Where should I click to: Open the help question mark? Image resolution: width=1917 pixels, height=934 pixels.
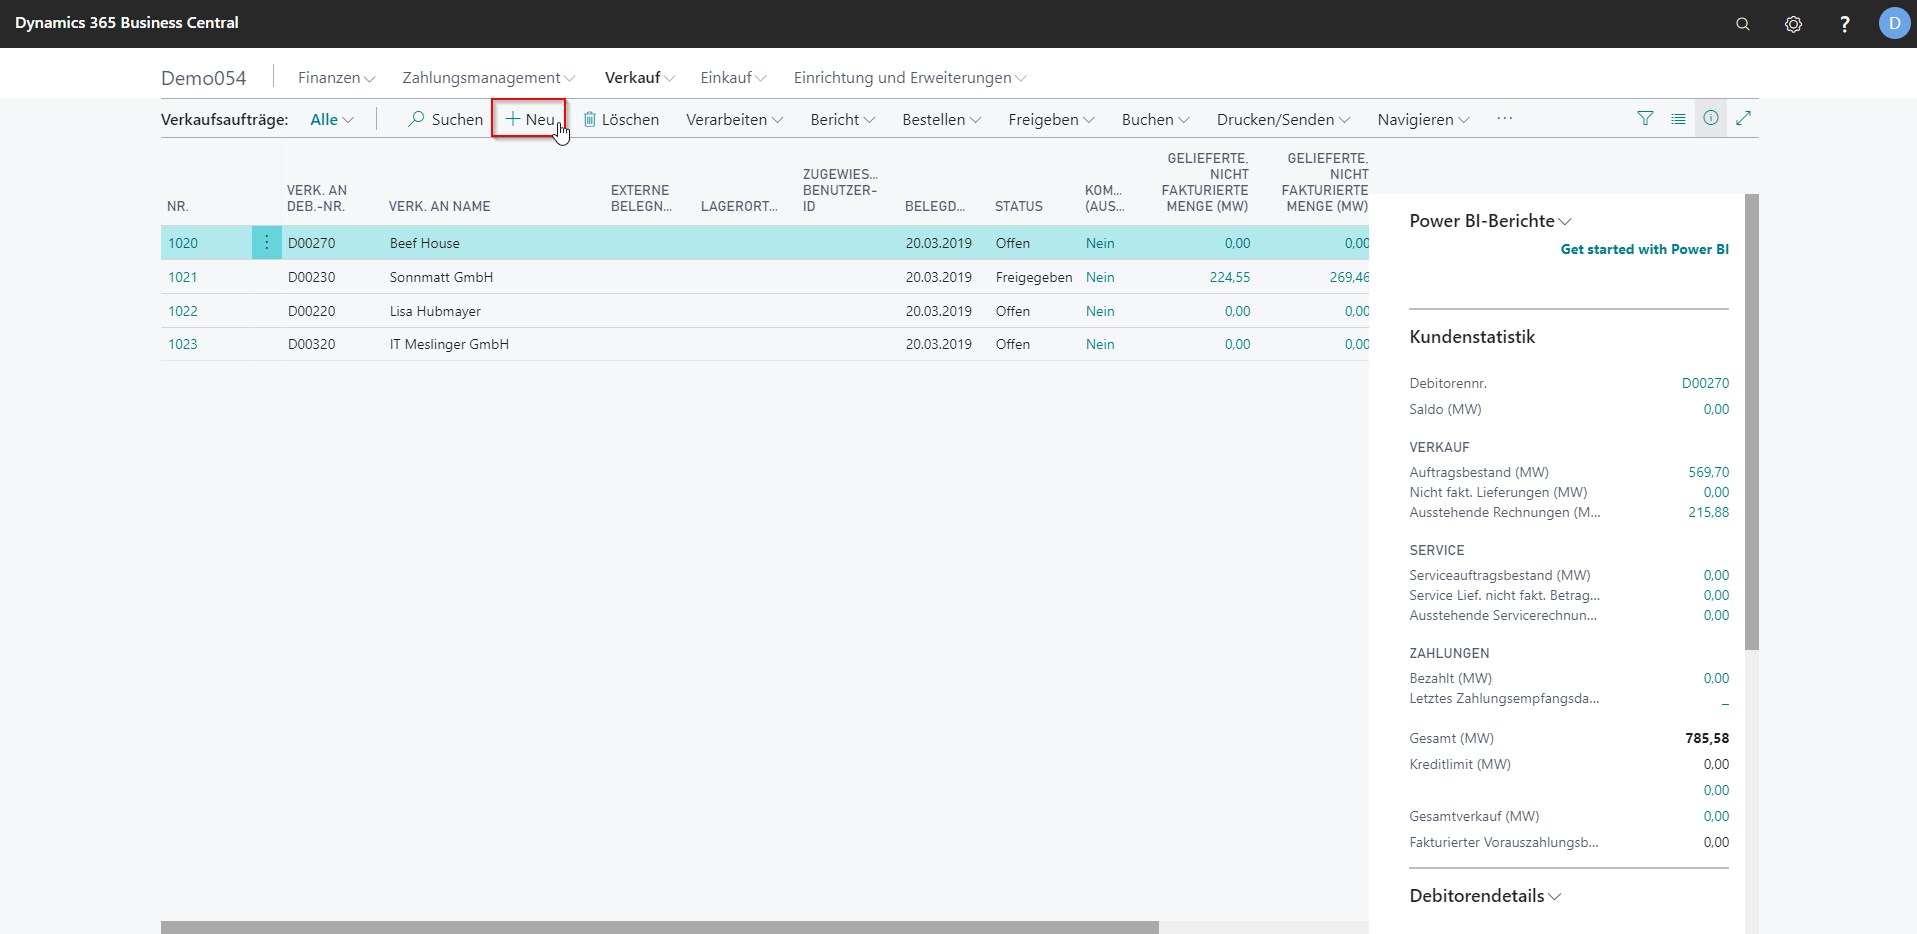pyautogui.click(x=1844, y=24)
